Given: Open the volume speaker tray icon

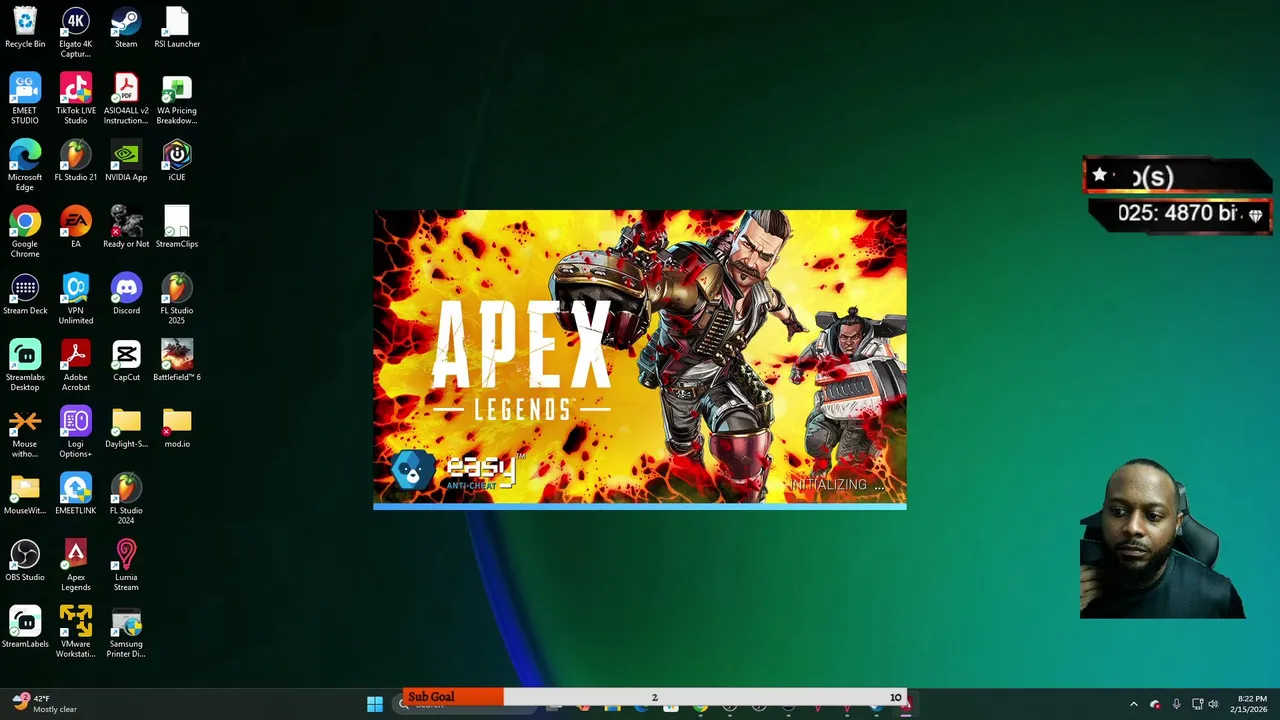Looking at the screenshot, I should coord(1213,704).
